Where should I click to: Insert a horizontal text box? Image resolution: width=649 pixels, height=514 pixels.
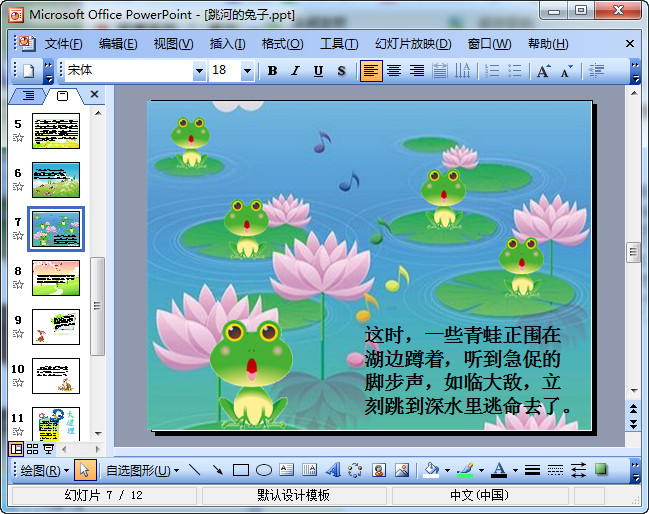(286, 470)
